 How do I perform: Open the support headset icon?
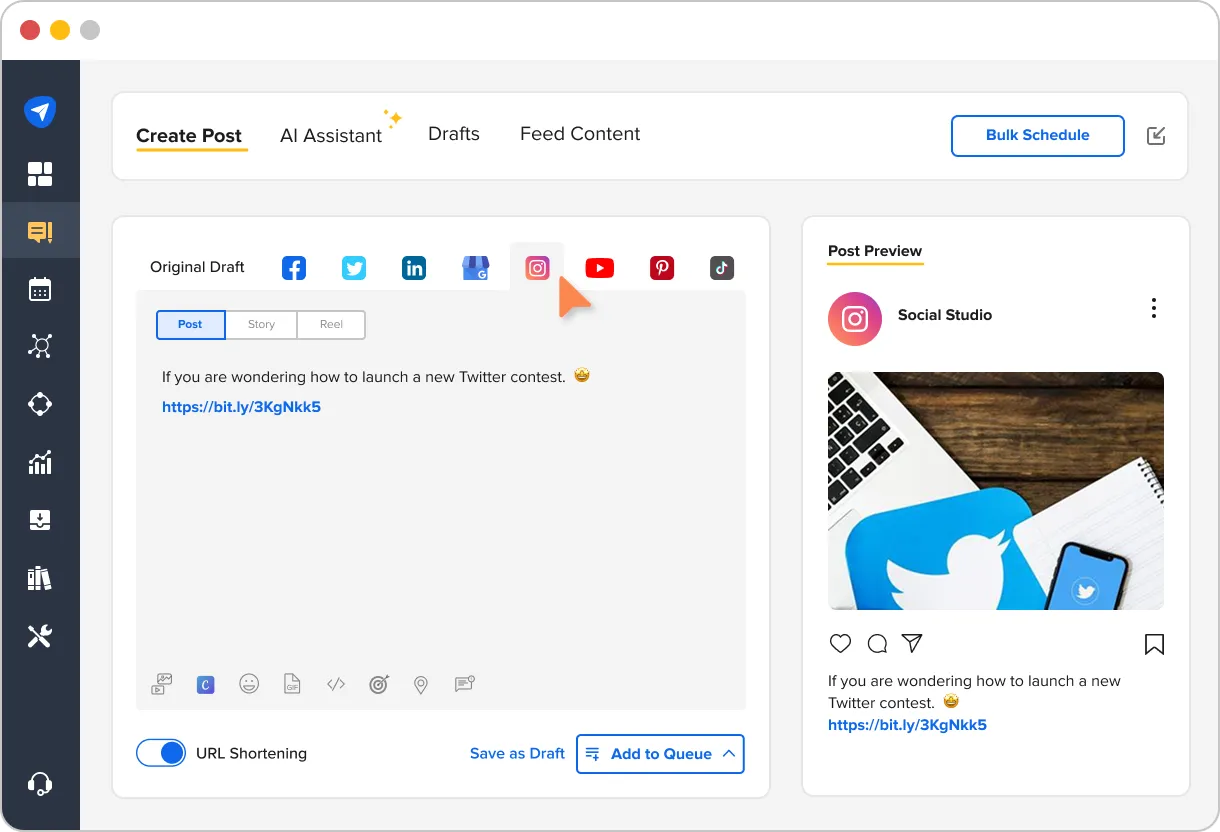click(40, 783)
